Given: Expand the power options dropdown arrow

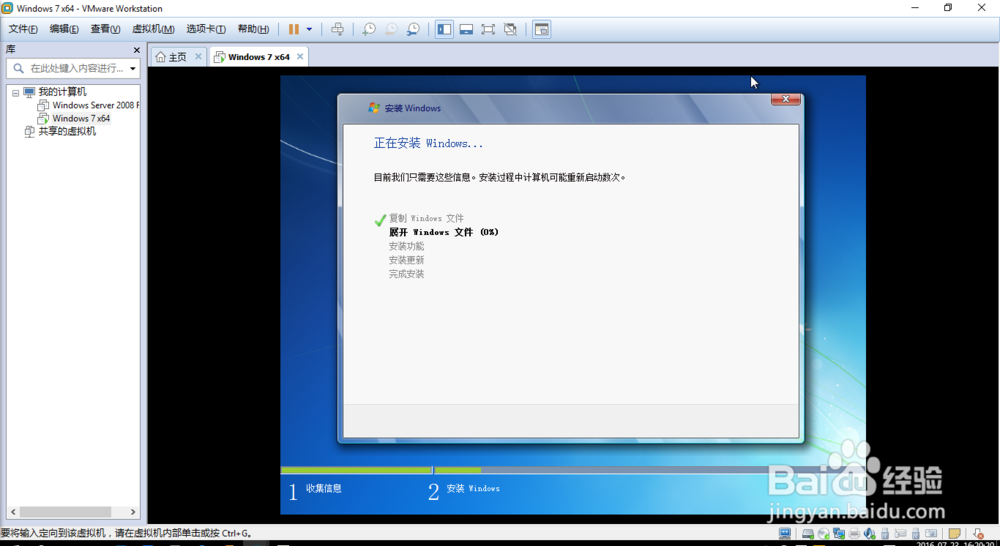Looking at the screenshot, I should pyautogui.click(x=309, y=29).
